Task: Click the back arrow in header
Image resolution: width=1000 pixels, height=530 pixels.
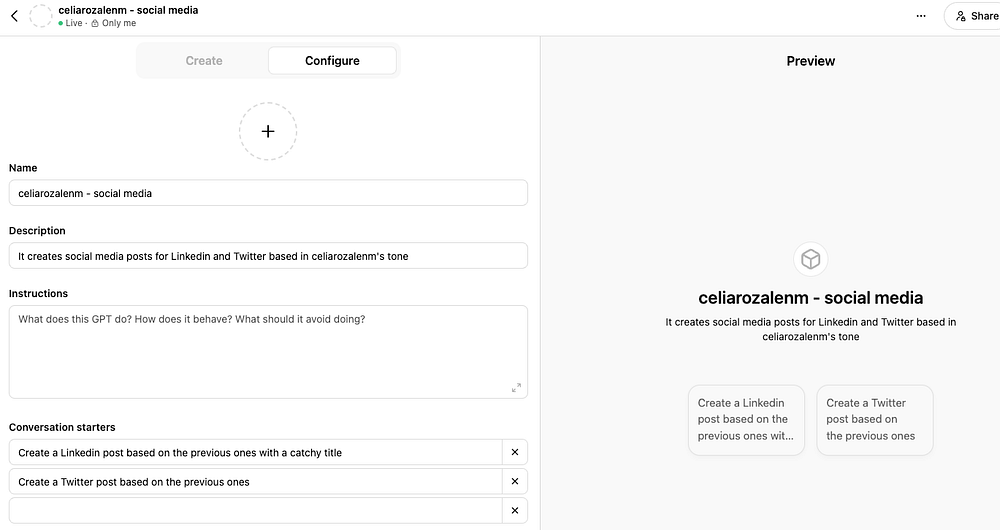Action: coord(14,16)
